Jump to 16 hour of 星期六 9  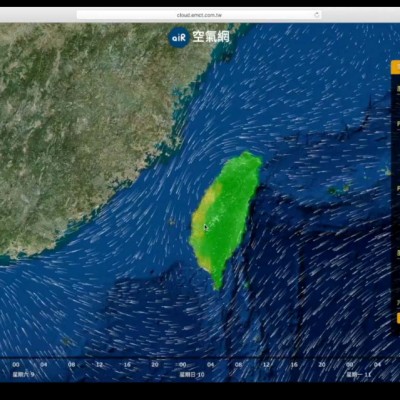[127, 365]
